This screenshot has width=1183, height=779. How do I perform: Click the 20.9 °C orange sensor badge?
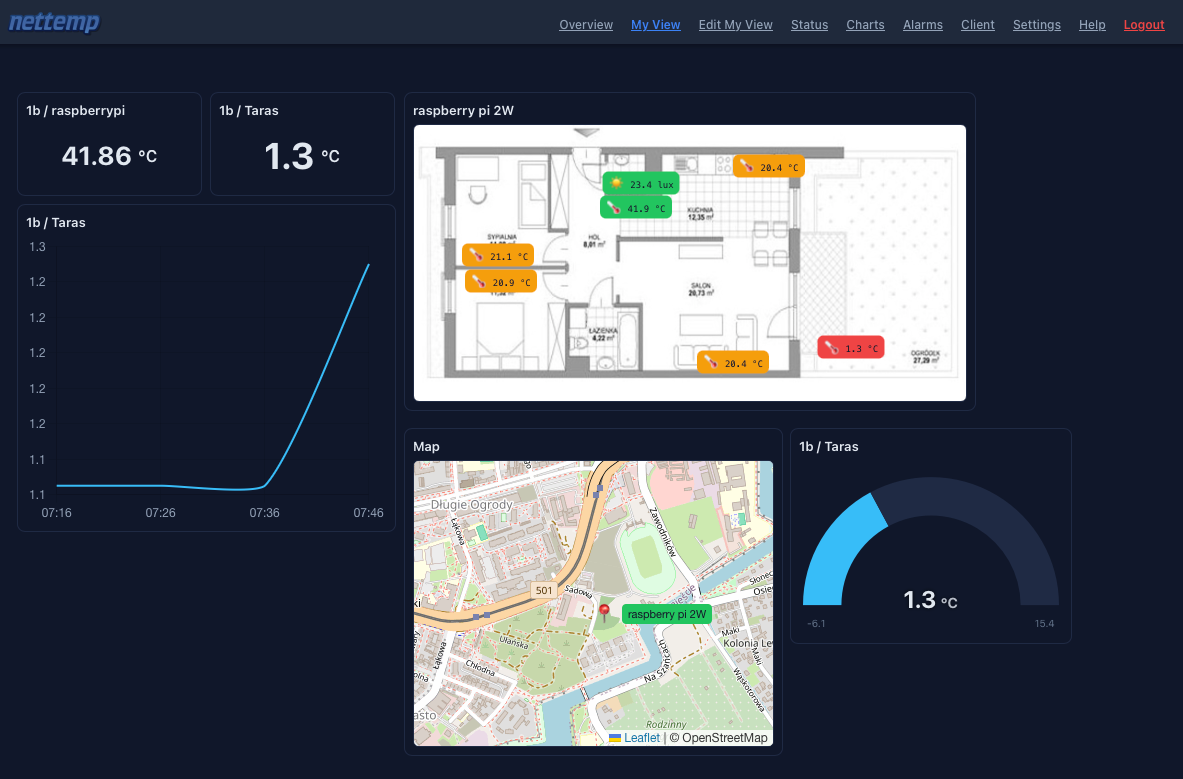click(x=501, y=282)
